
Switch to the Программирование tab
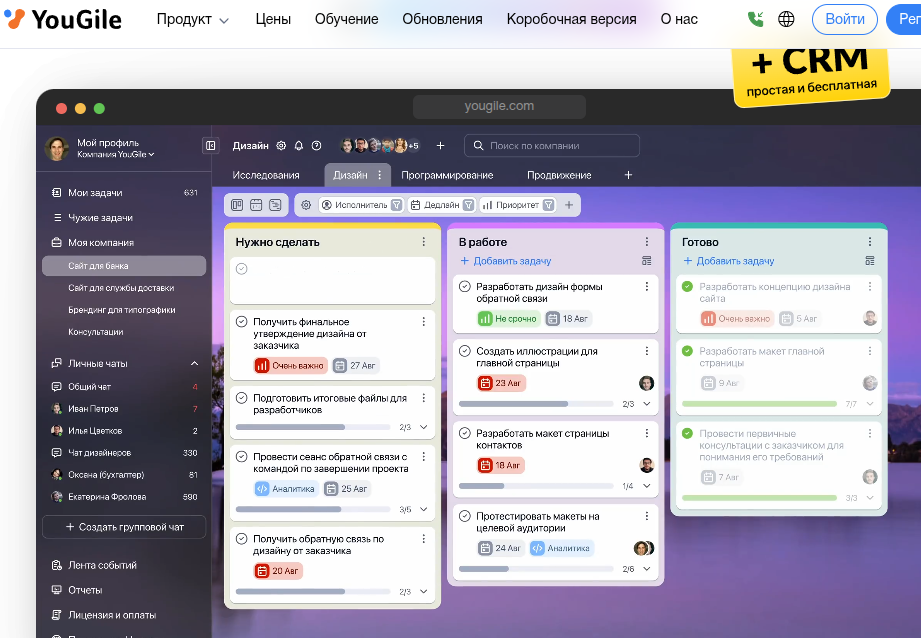pos(447,175)
